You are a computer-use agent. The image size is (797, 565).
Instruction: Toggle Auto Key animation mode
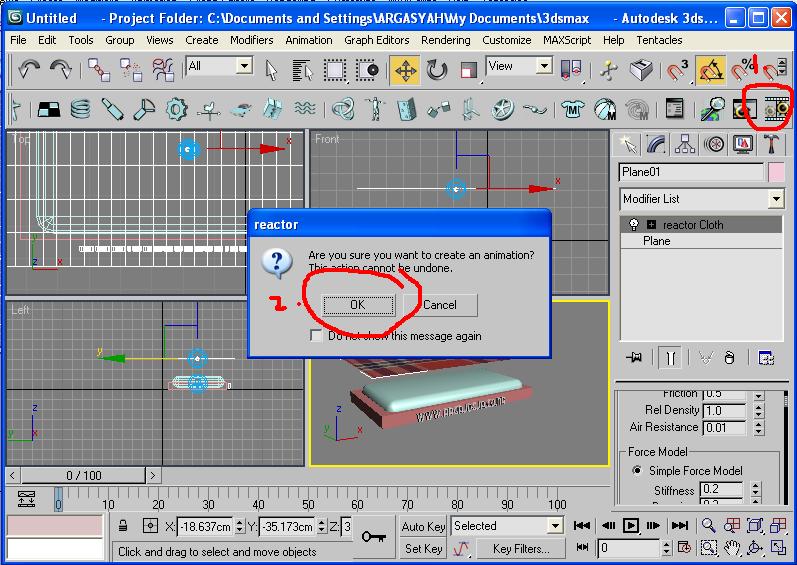pyautogui.click(x=423, y=527)
